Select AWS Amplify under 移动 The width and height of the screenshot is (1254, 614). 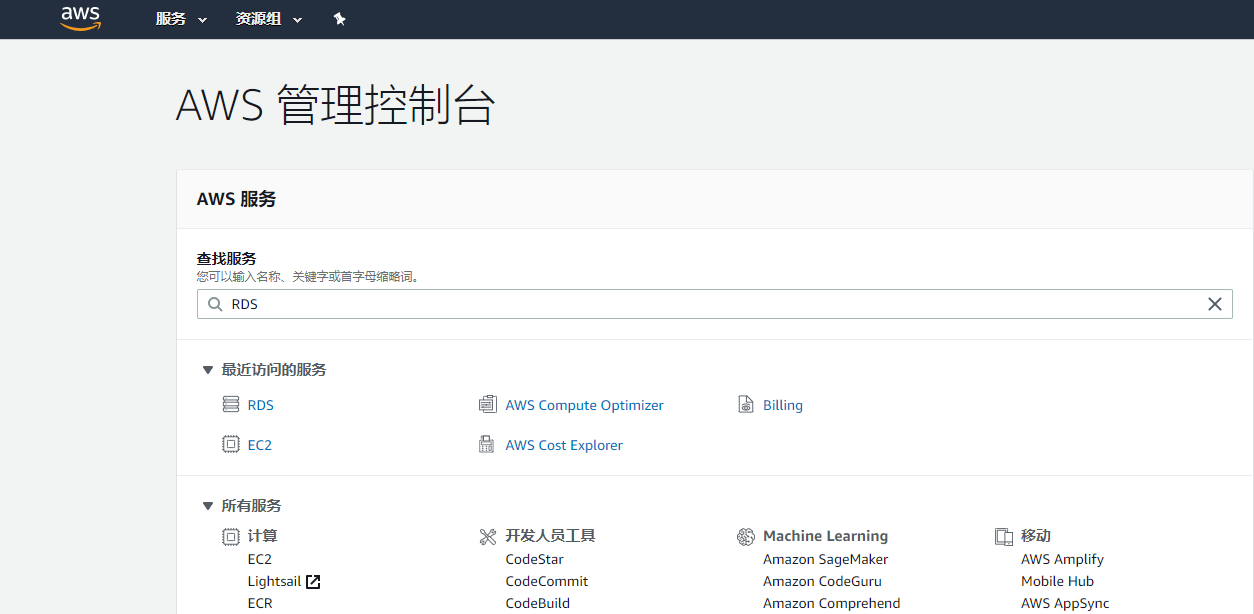[x=1062, y=559]
